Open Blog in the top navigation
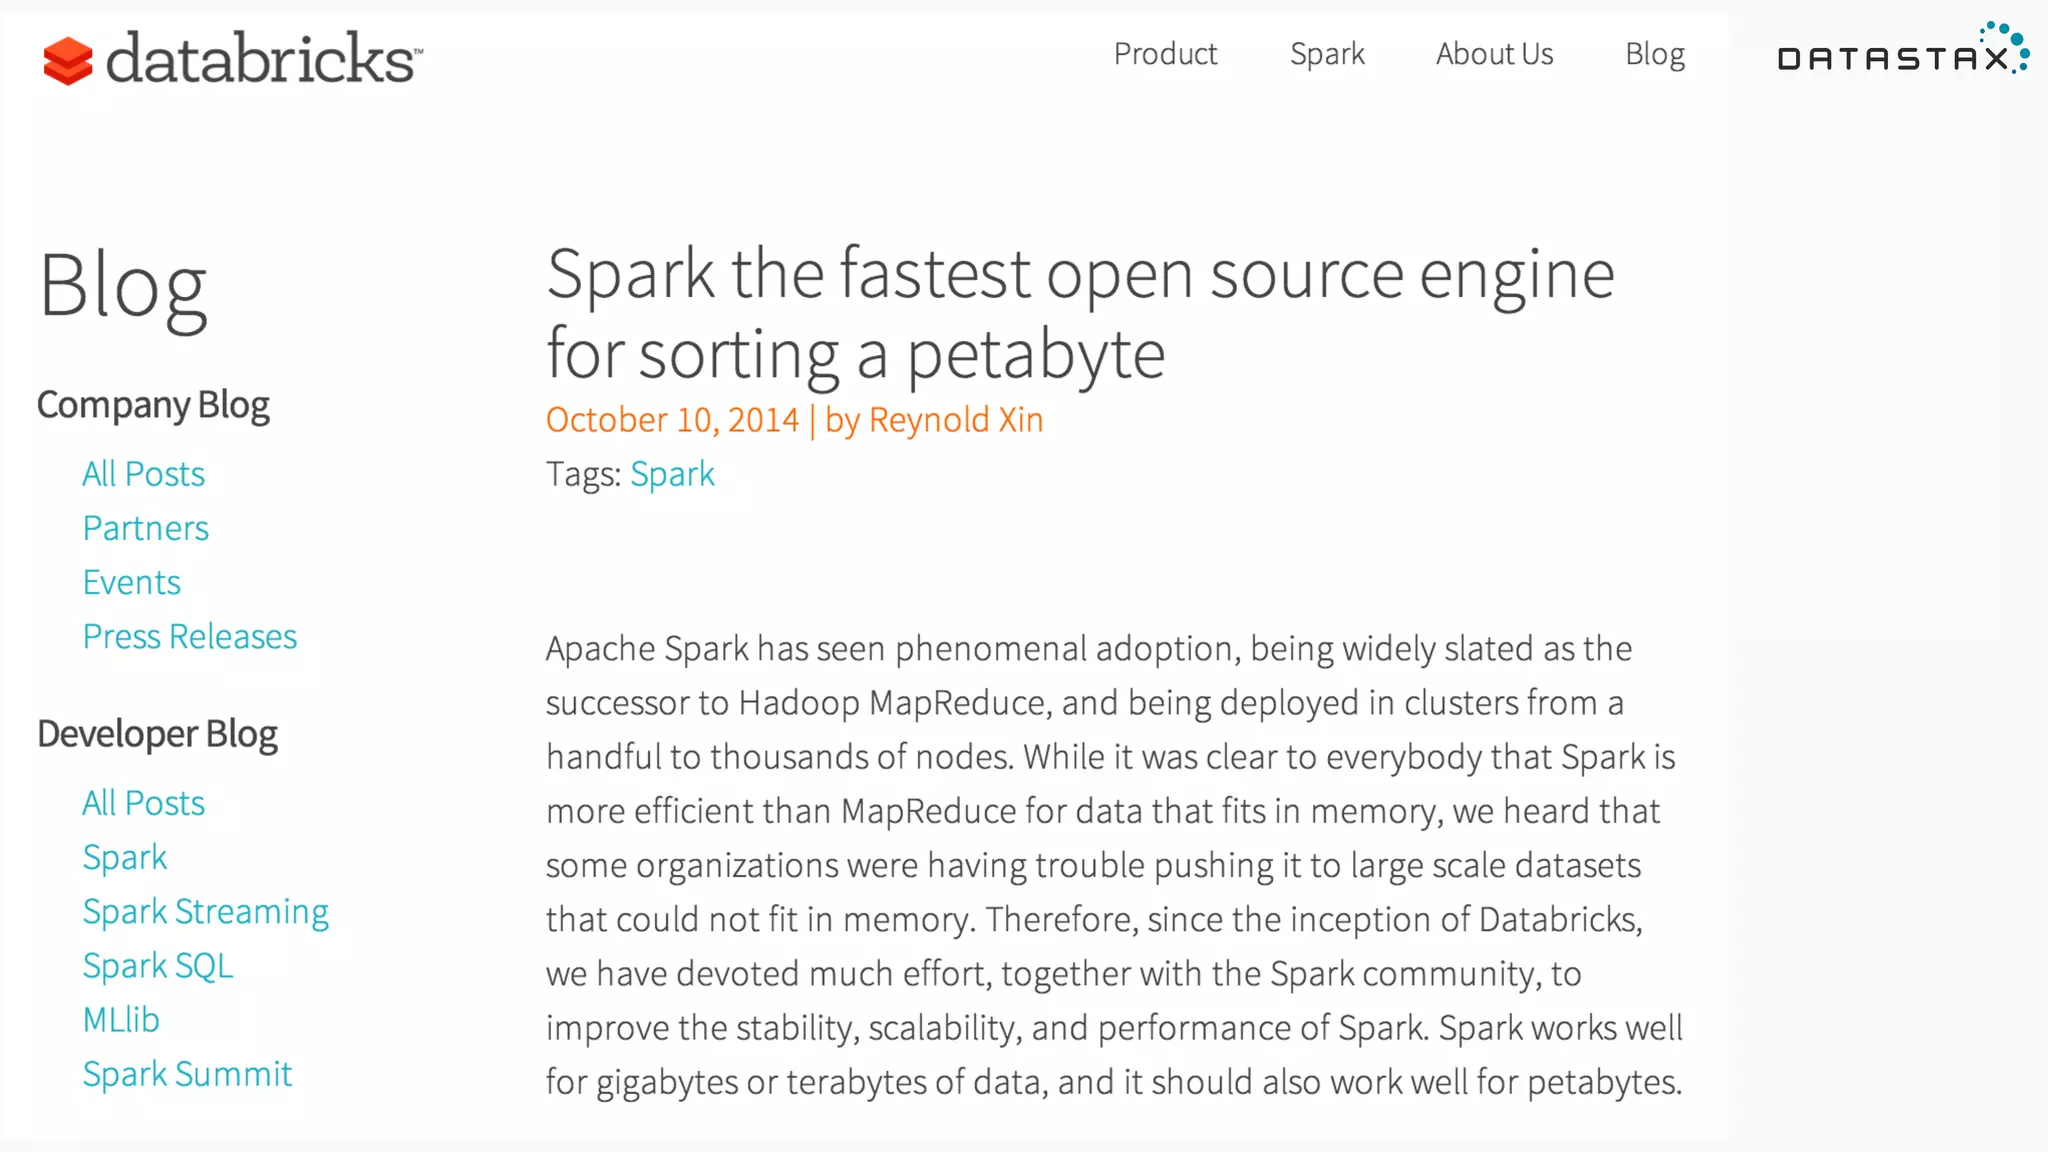This screenshot has width=2048, height=1152. [1655, 54]
